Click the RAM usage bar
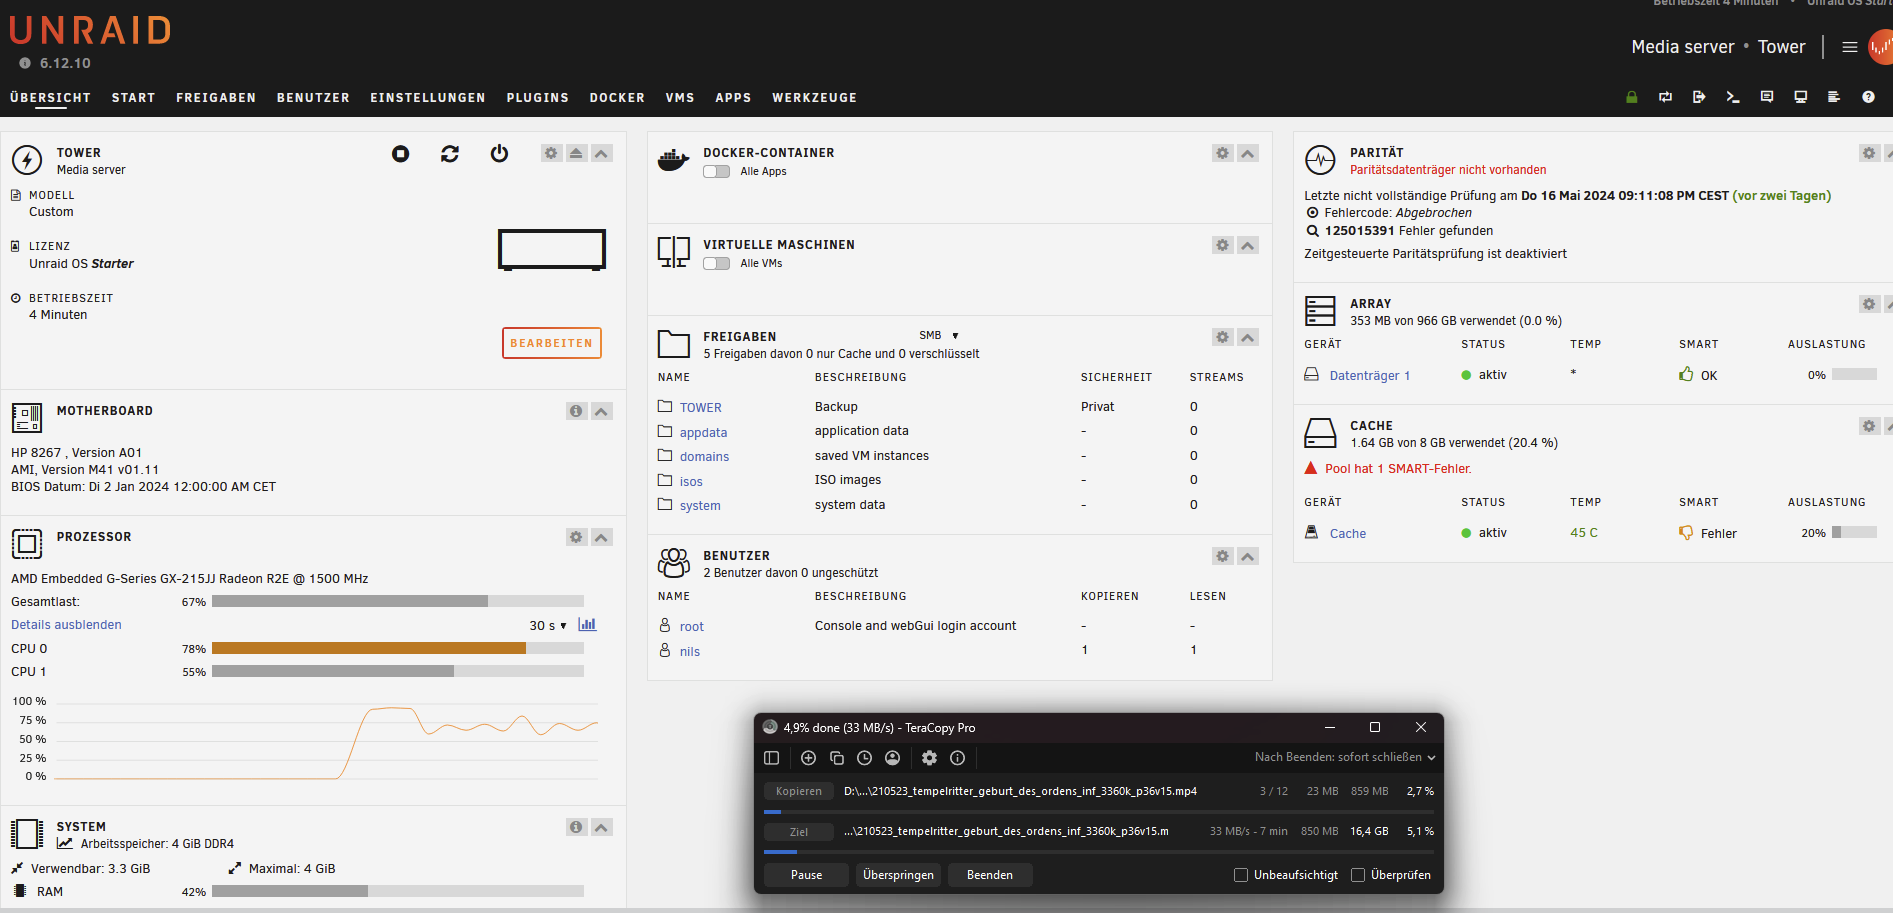Screen dimensions: 1893x913 [398, 891]
